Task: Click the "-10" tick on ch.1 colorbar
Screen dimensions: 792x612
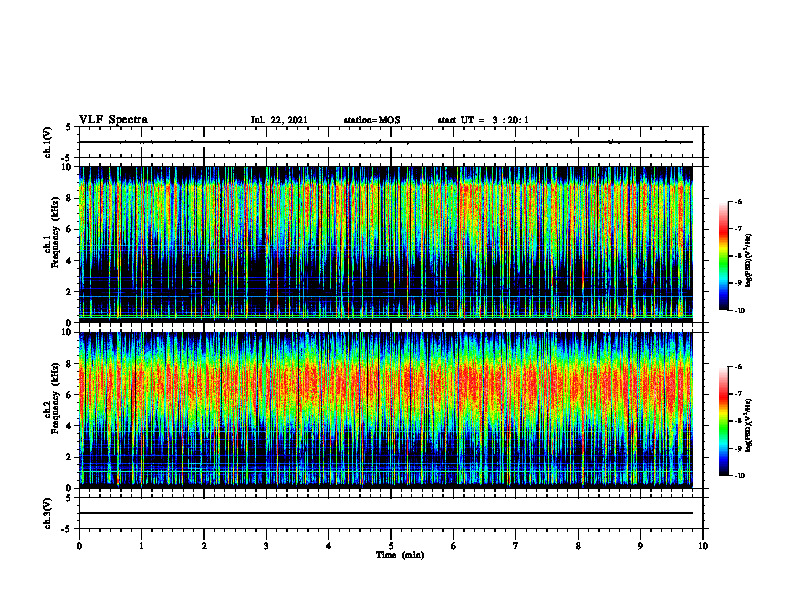Action: point(740,310)
